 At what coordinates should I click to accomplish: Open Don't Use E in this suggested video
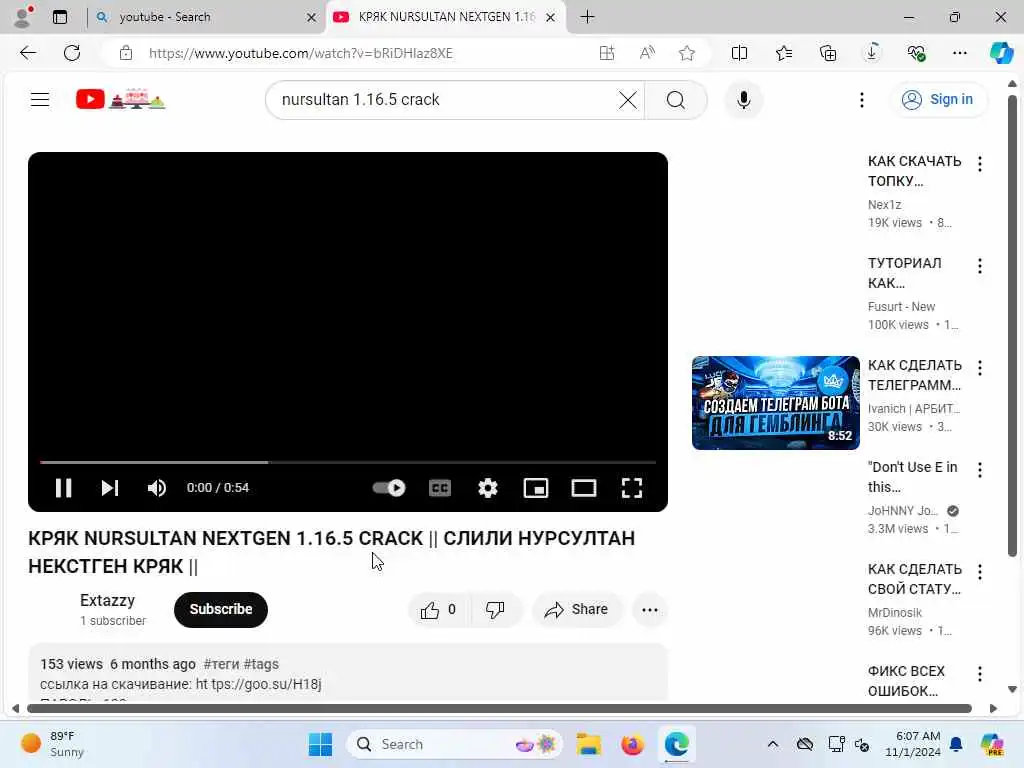pos(912,477)
